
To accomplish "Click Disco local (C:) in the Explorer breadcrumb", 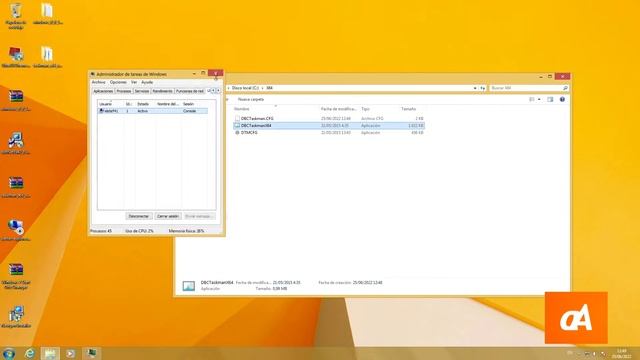I will point(245,88).
